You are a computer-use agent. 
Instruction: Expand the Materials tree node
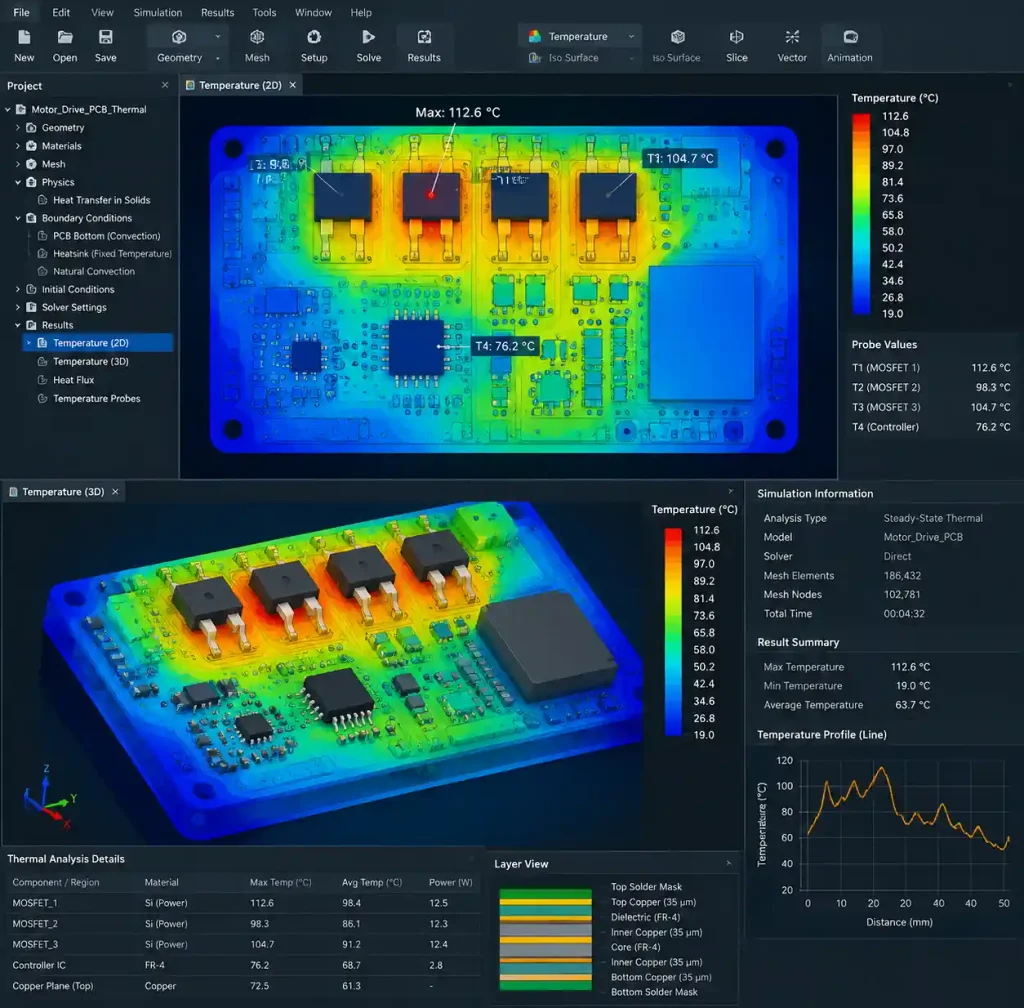18,146
